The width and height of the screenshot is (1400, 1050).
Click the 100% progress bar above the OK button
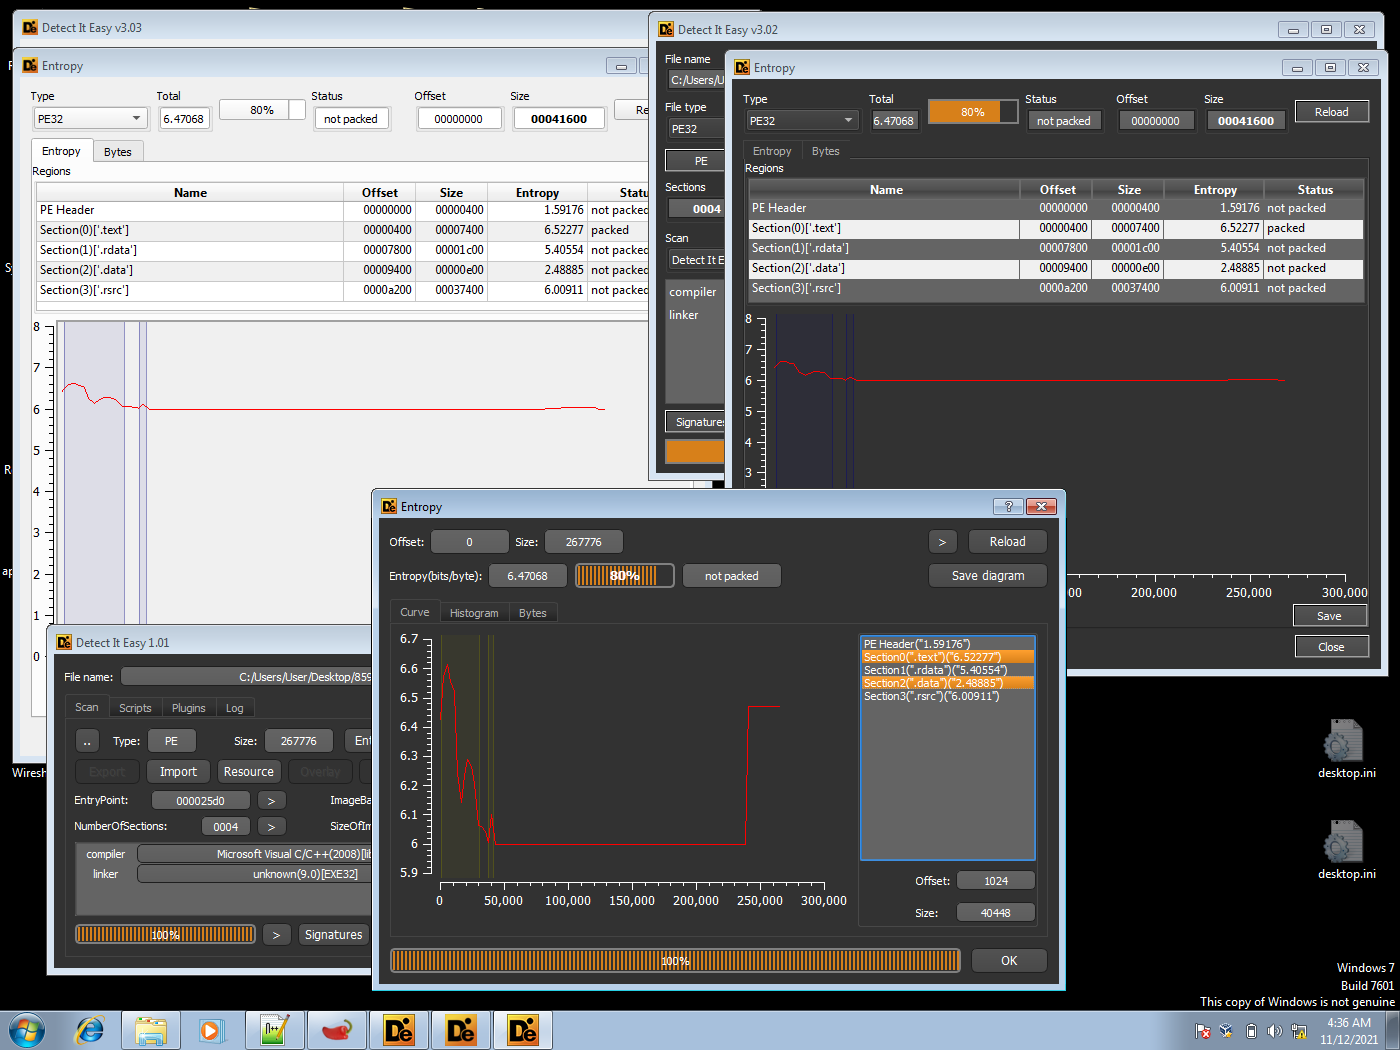[675, 960]
